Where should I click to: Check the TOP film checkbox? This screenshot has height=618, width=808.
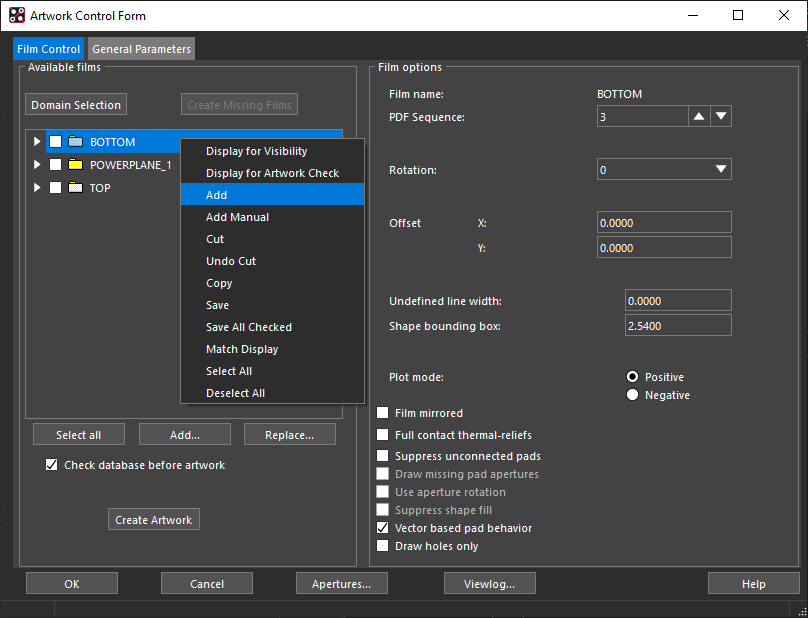[55, 188]
